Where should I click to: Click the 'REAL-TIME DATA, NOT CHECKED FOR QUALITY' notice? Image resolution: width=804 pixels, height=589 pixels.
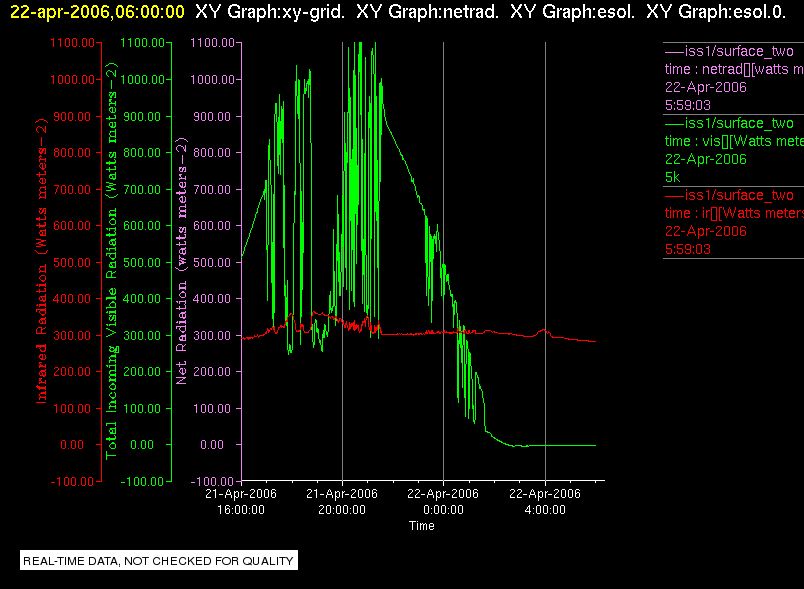(158, 561)
